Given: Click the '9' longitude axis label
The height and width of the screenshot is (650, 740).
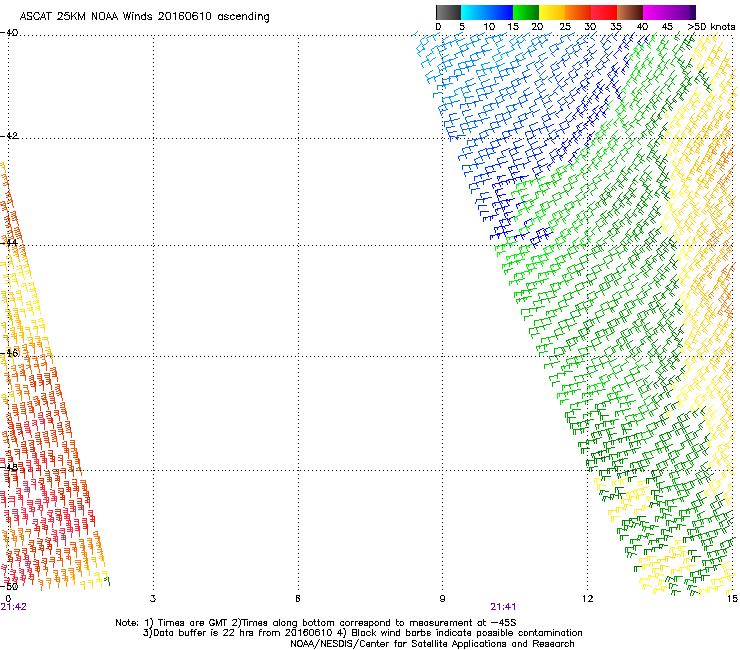Looking at the screenshot, I should 442,599.
